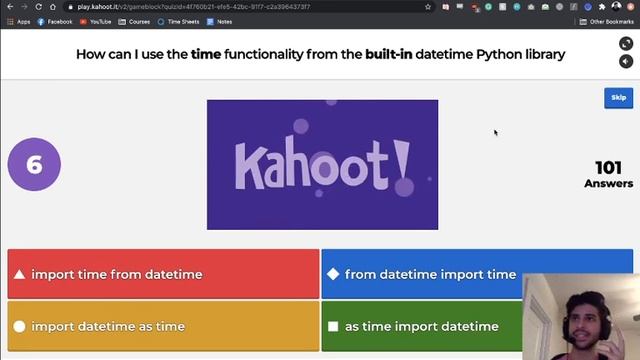
Task: Click the countdown timer showing 6
Action: 34,164
